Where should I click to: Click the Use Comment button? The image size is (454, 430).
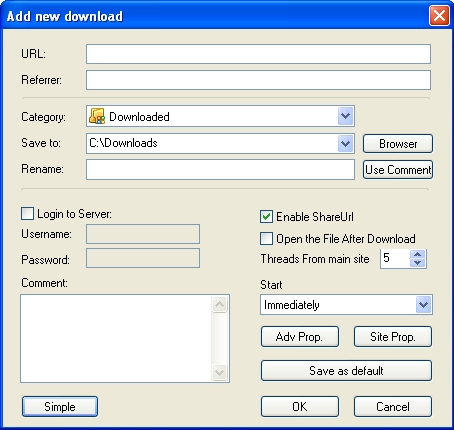[x=398, y=170]
